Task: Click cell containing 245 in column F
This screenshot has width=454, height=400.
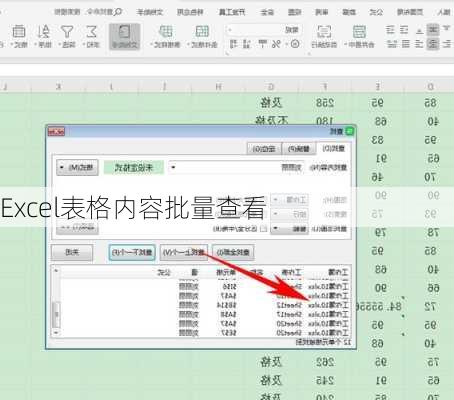Action: 325,380
